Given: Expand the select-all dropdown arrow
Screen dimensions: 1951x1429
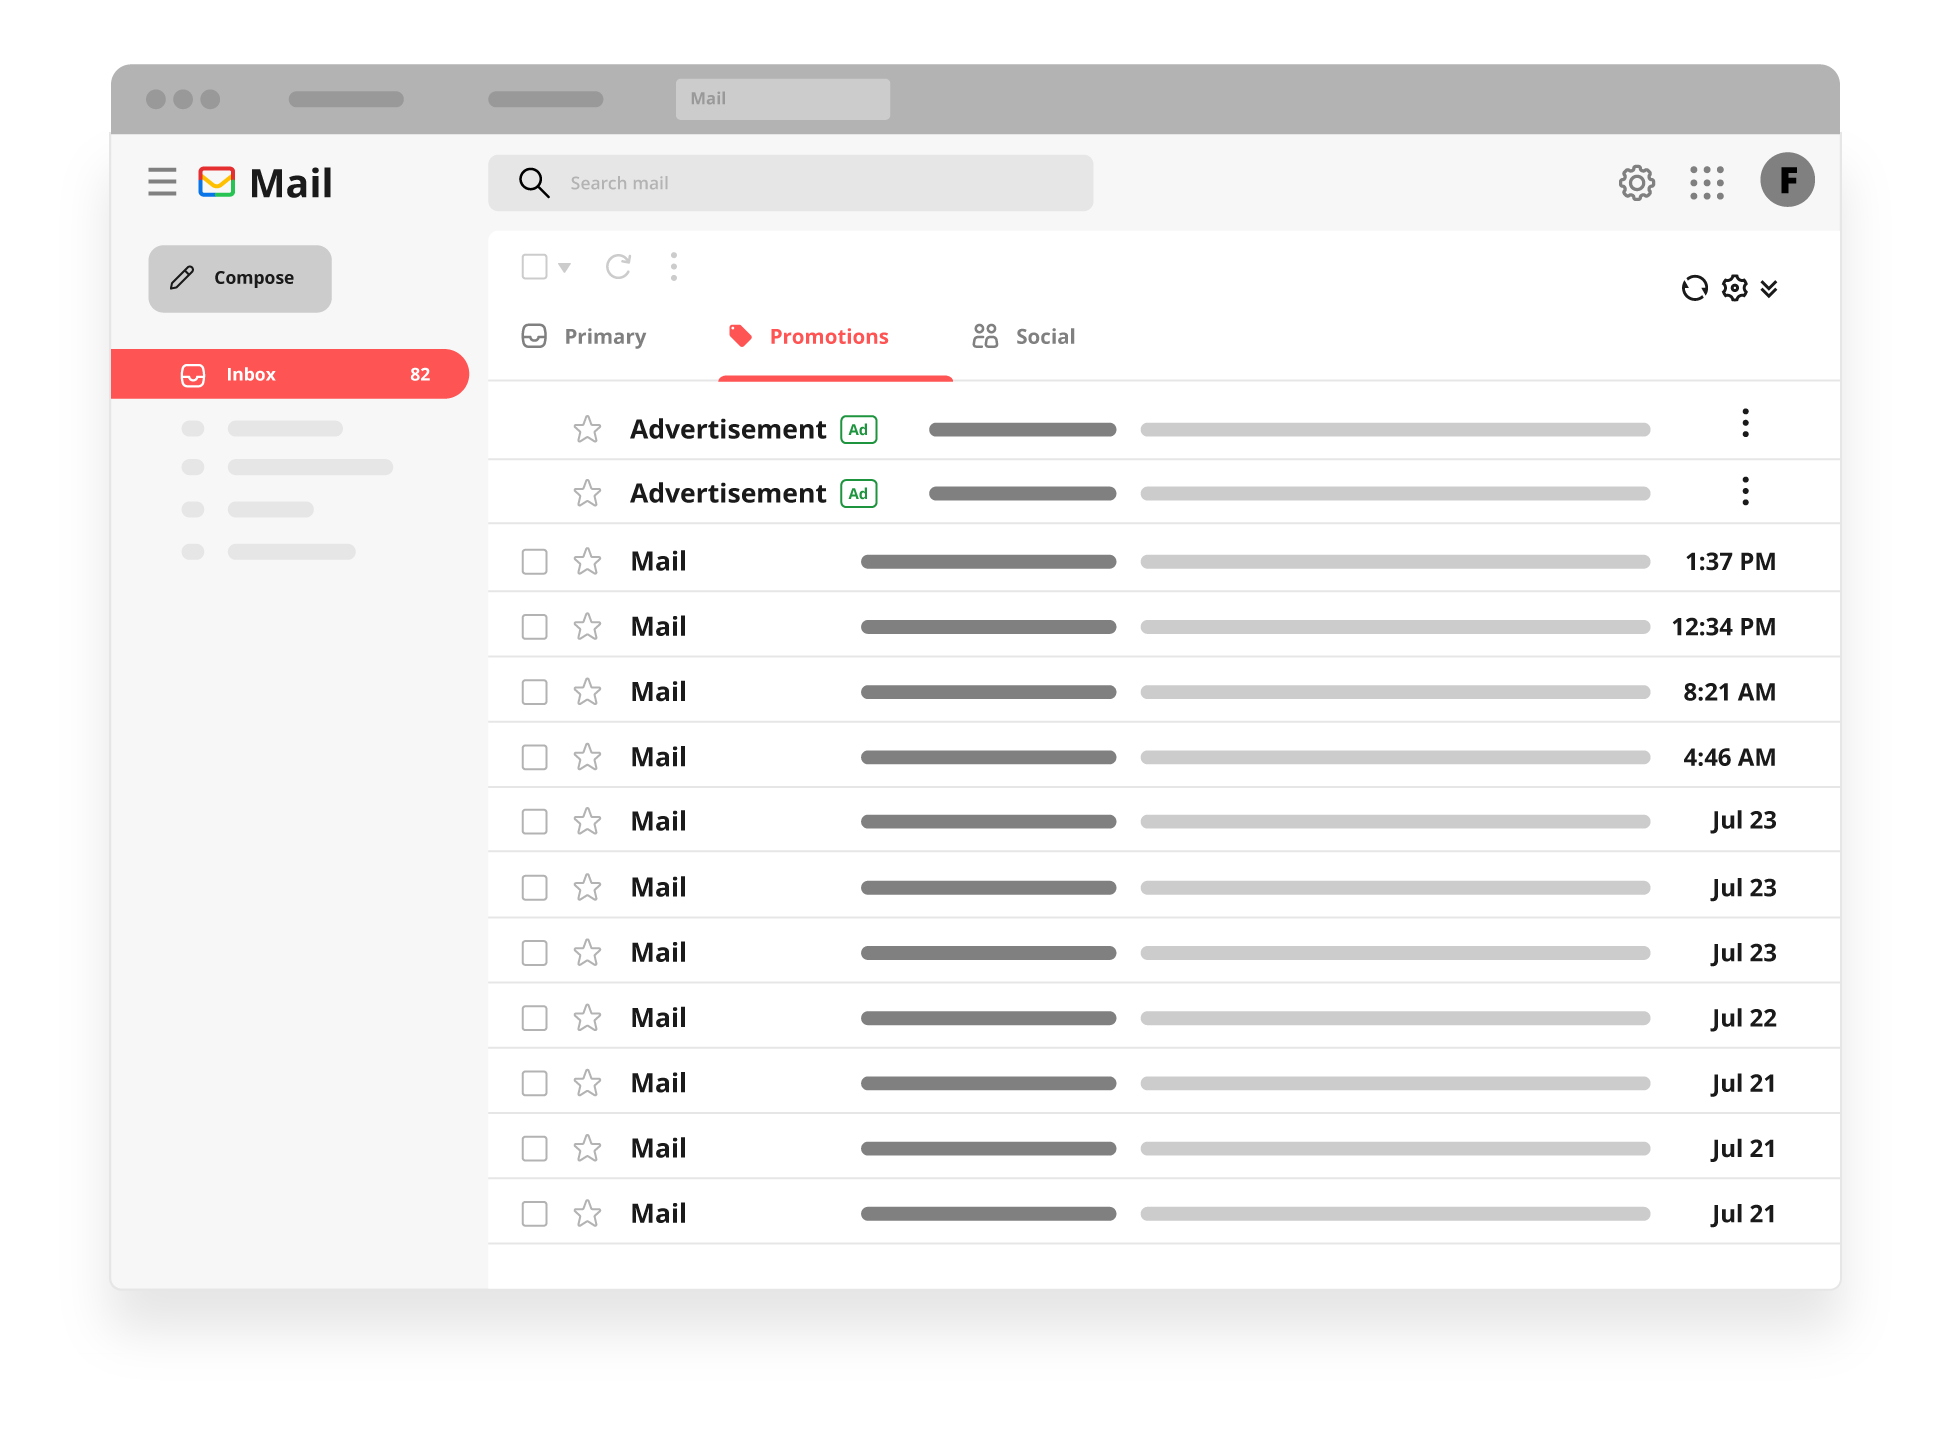Looking at the screenshot, I should point(564,268).
